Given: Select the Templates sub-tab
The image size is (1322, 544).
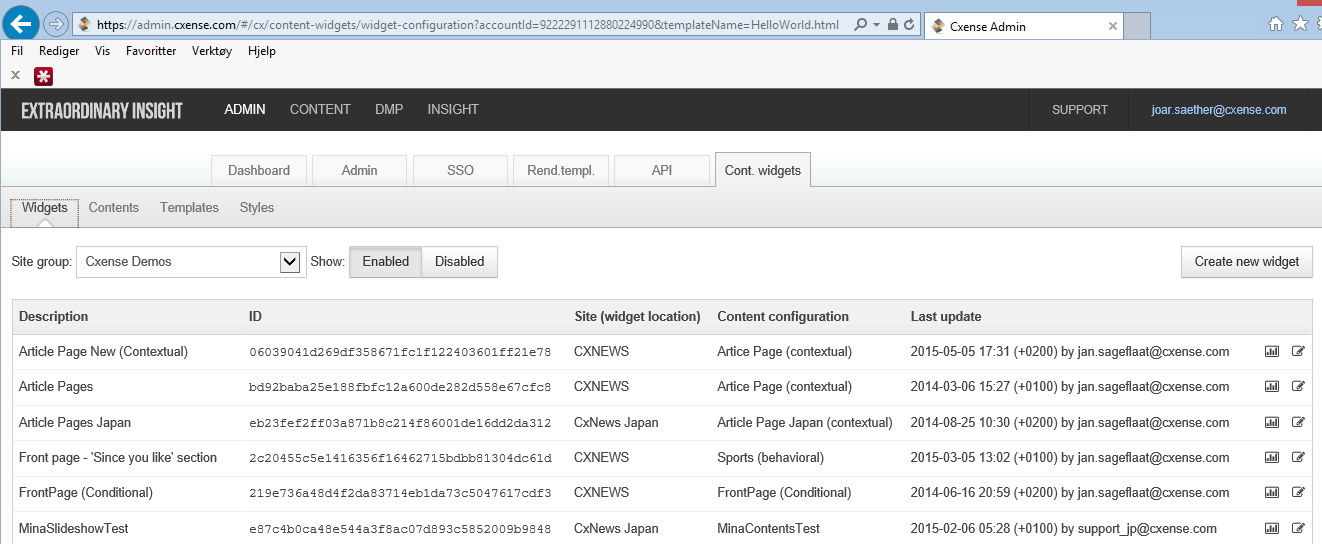Looking at the screenshot, I should [189, 208].
